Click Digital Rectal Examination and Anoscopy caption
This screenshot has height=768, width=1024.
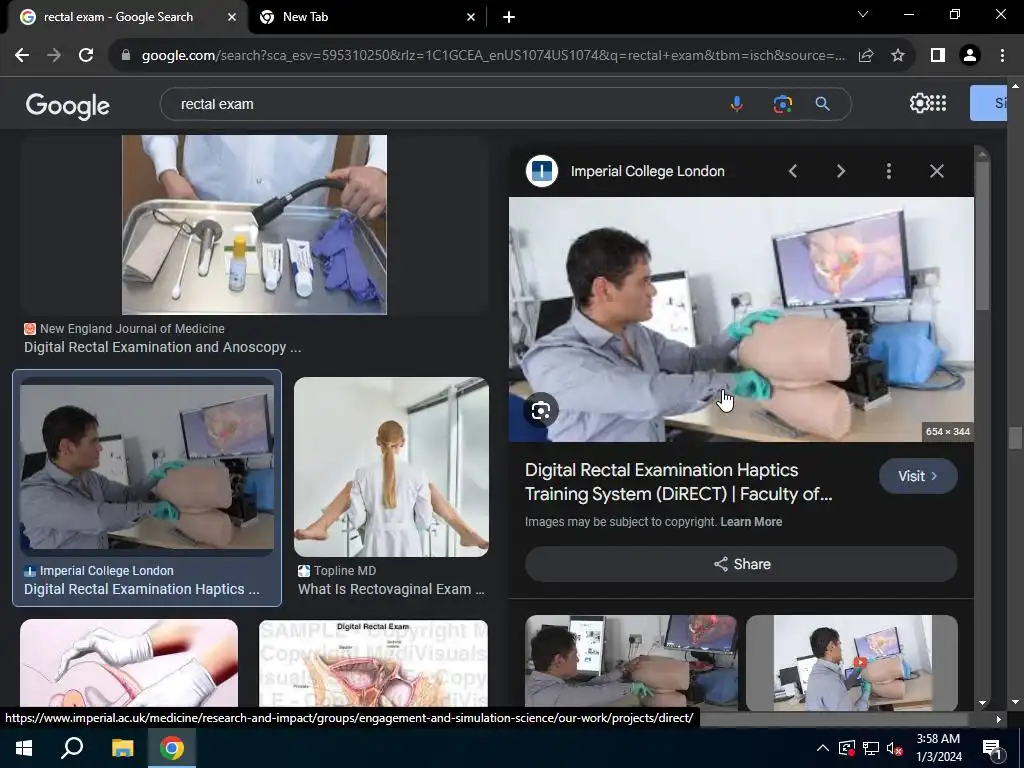(163, 347)
